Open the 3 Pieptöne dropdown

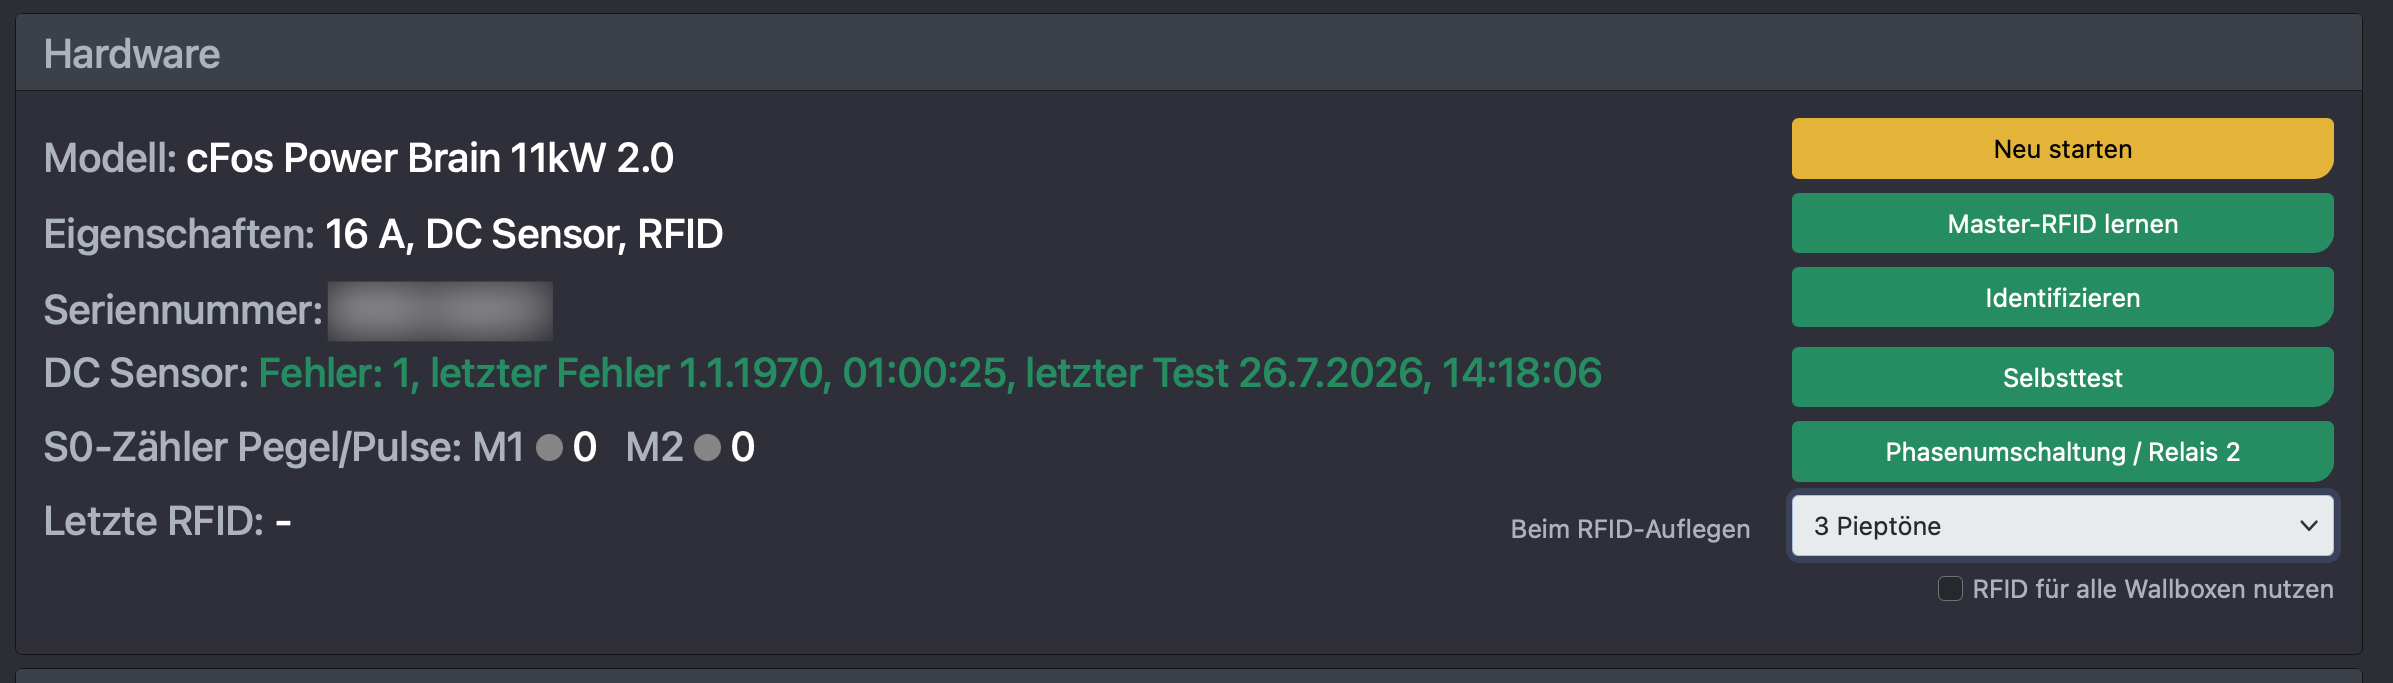pos(2062,526)
